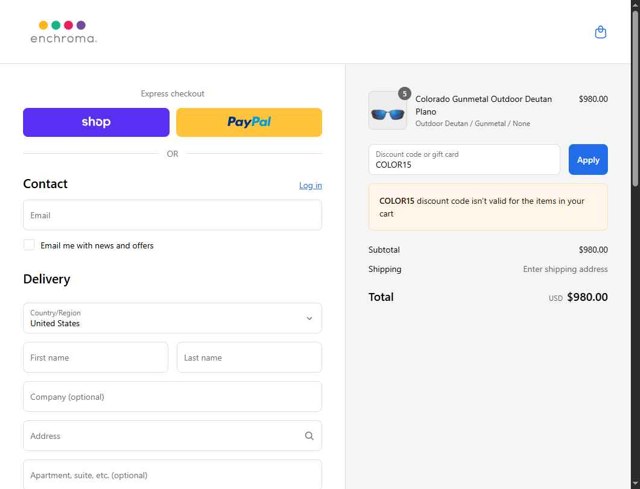Open the shopping bag cart icon
Image resolution: width=640 pixels, height=489 pixels.
point(600,32)
